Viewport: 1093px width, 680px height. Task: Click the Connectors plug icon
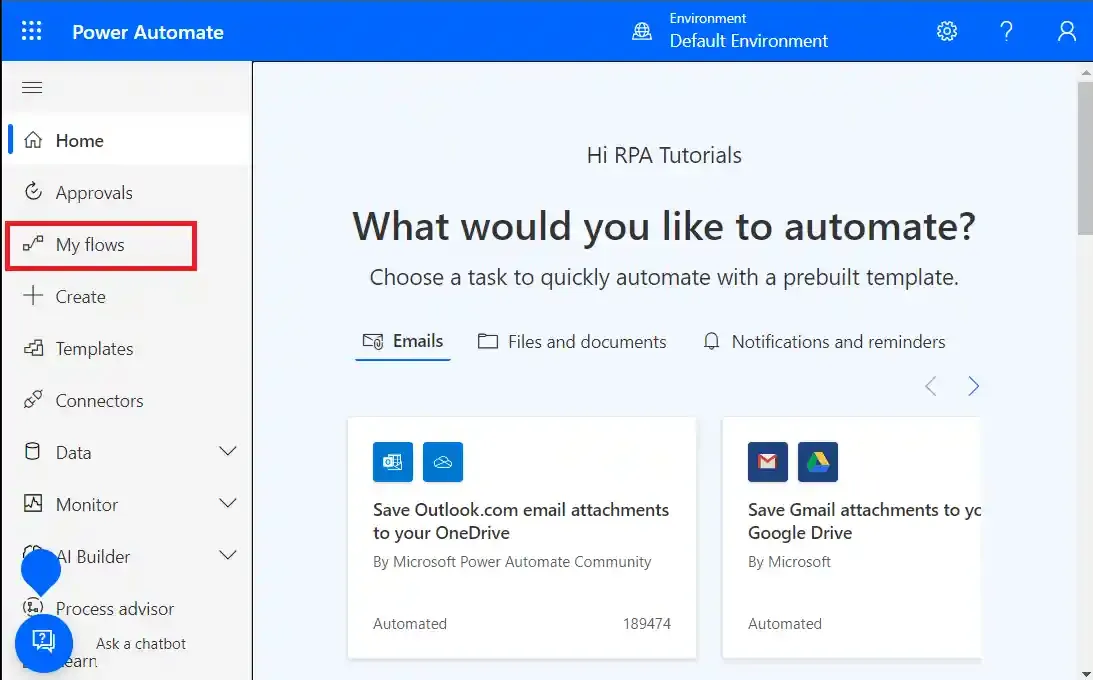coord(33,399)
